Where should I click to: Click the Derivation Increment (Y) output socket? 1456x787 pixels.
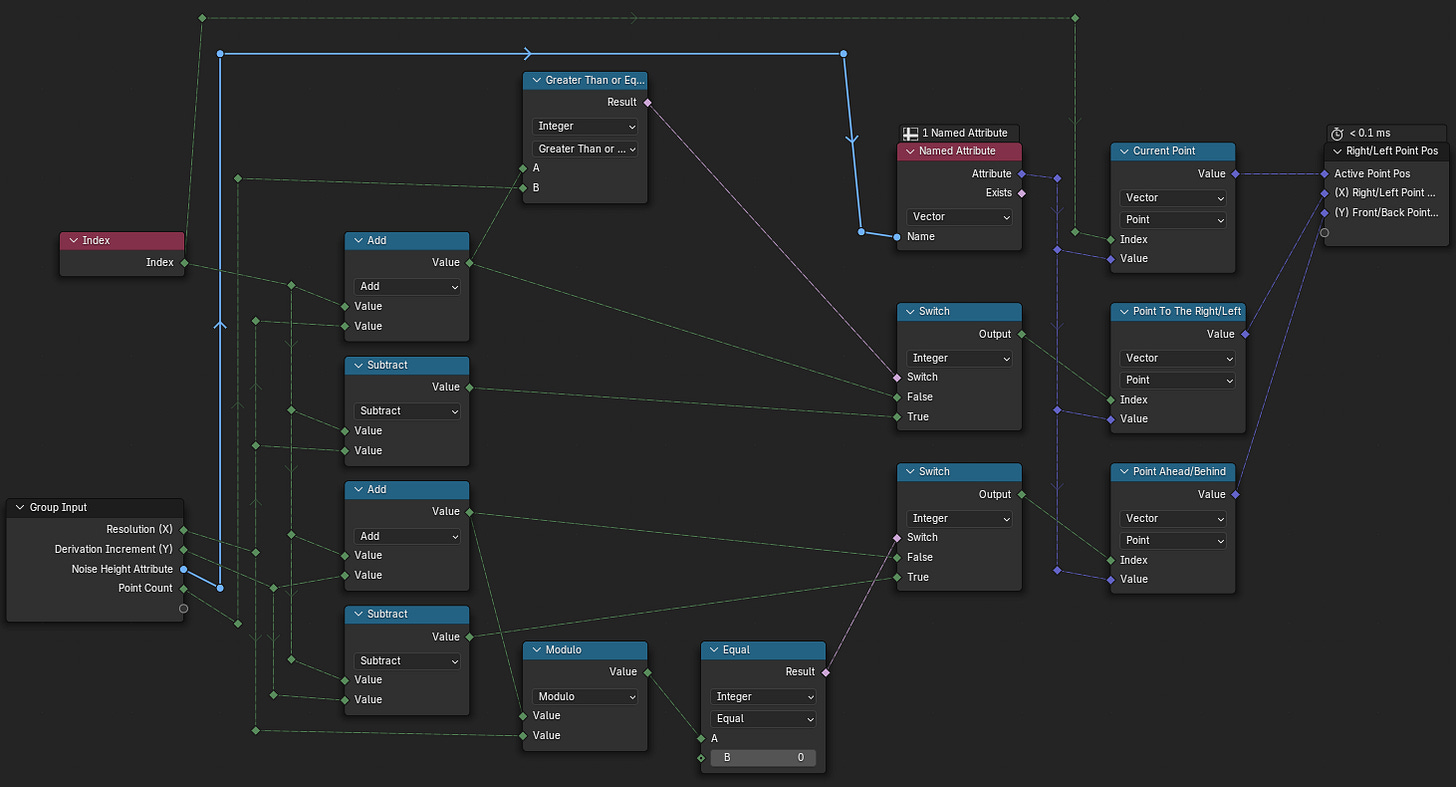[x=184, y=549]
